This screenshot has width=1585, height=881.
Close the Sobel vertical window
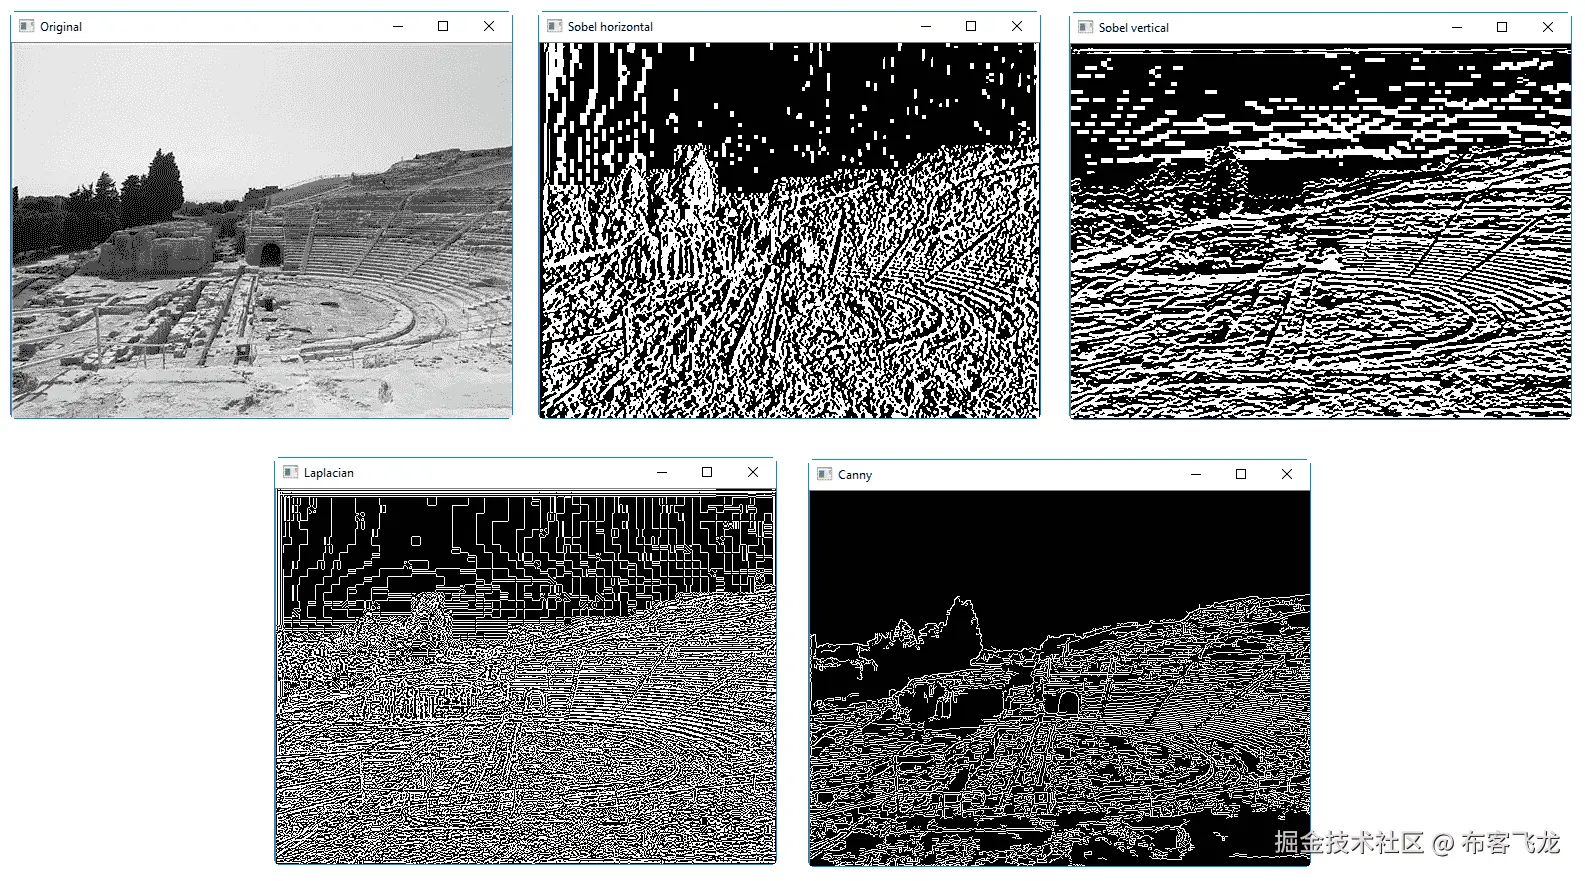pyautogui.click(x=1548, y=27)
